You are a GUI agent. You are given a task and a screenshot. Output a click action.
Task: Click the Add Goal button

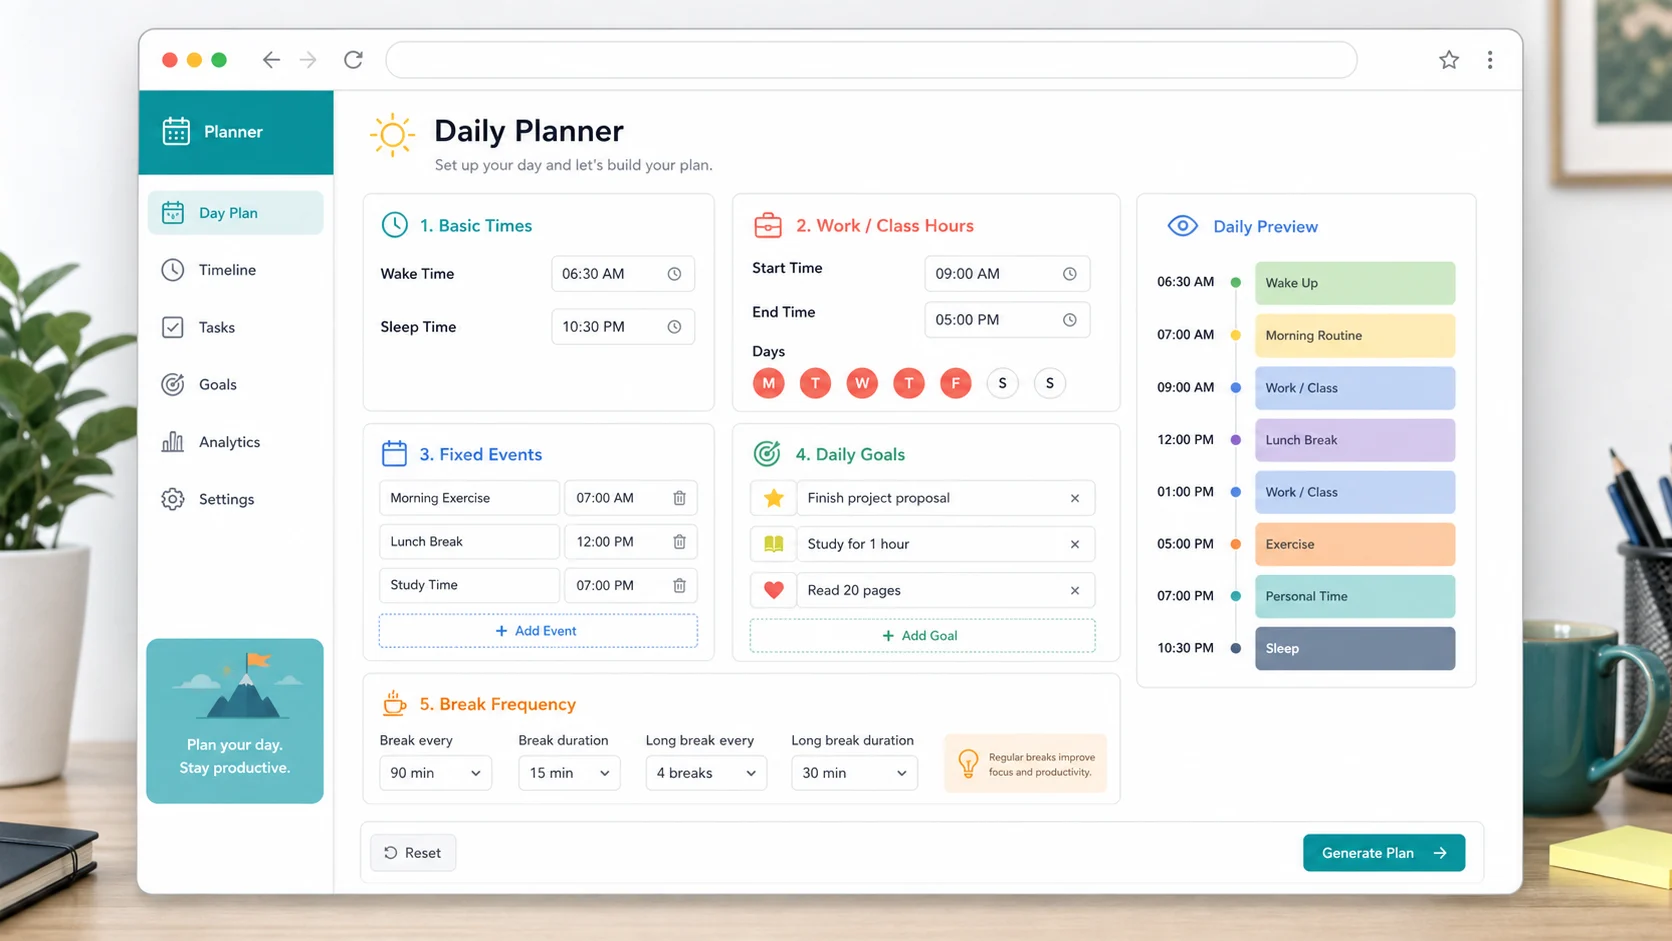922,636
